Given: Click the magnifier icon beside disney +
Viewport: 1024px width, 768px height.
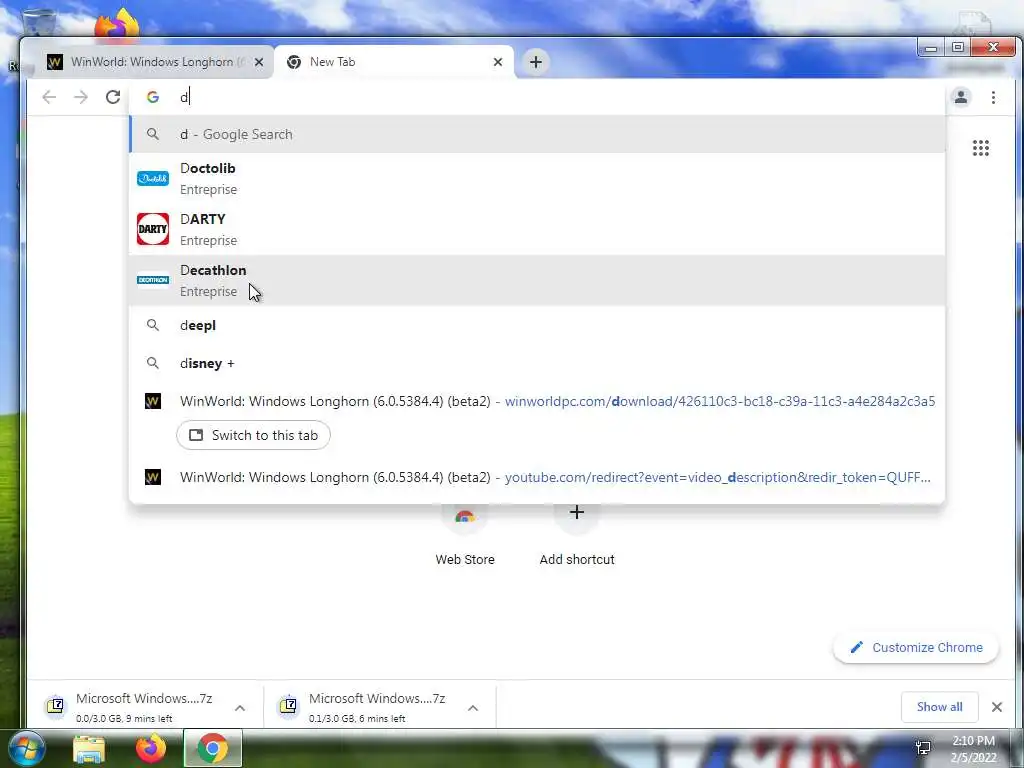Looking at the screenshot, I should pos(153,363).
